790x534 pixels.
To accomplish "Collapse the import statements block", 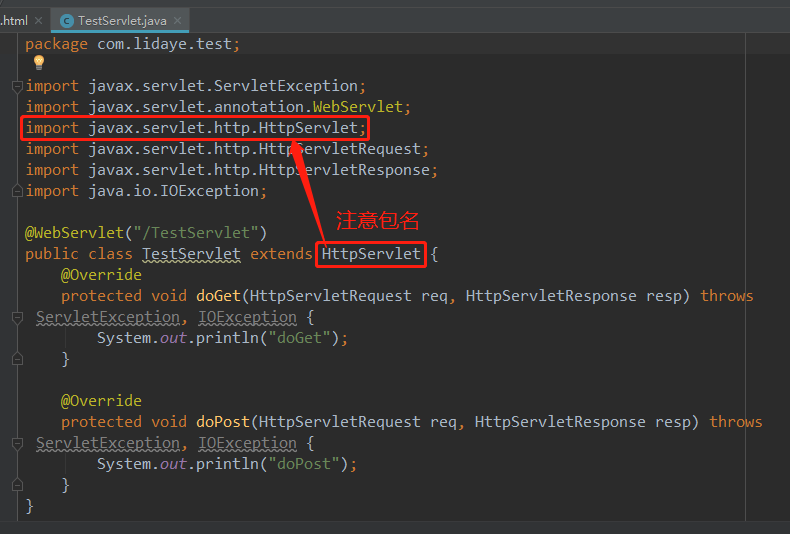I will pyautogui.click(x=17, y=87).
